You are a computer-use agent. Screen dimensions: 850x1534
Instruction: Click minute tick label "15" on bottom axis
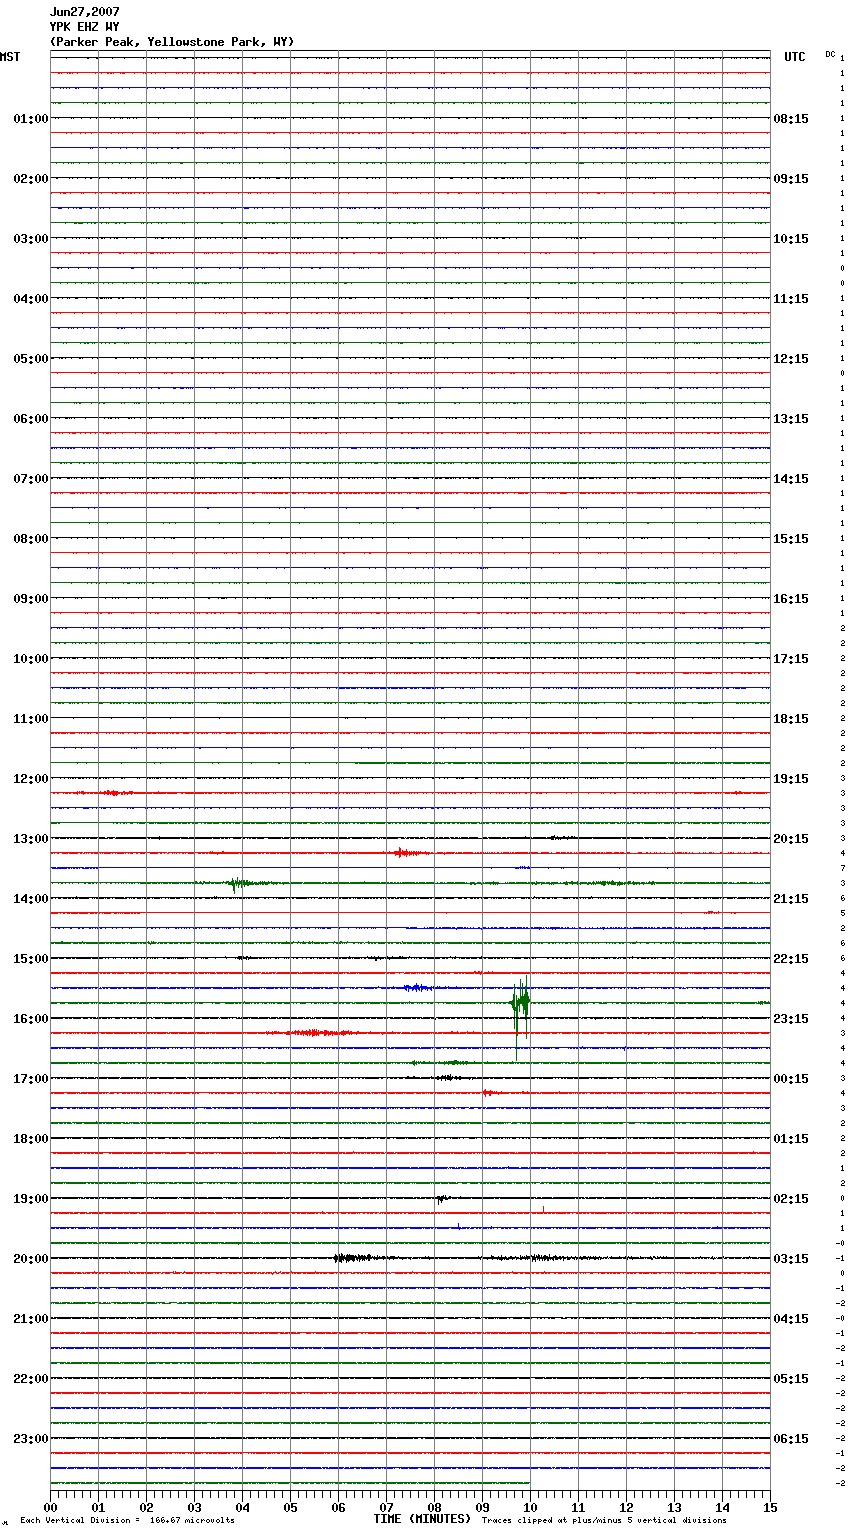coord(770,1507)
